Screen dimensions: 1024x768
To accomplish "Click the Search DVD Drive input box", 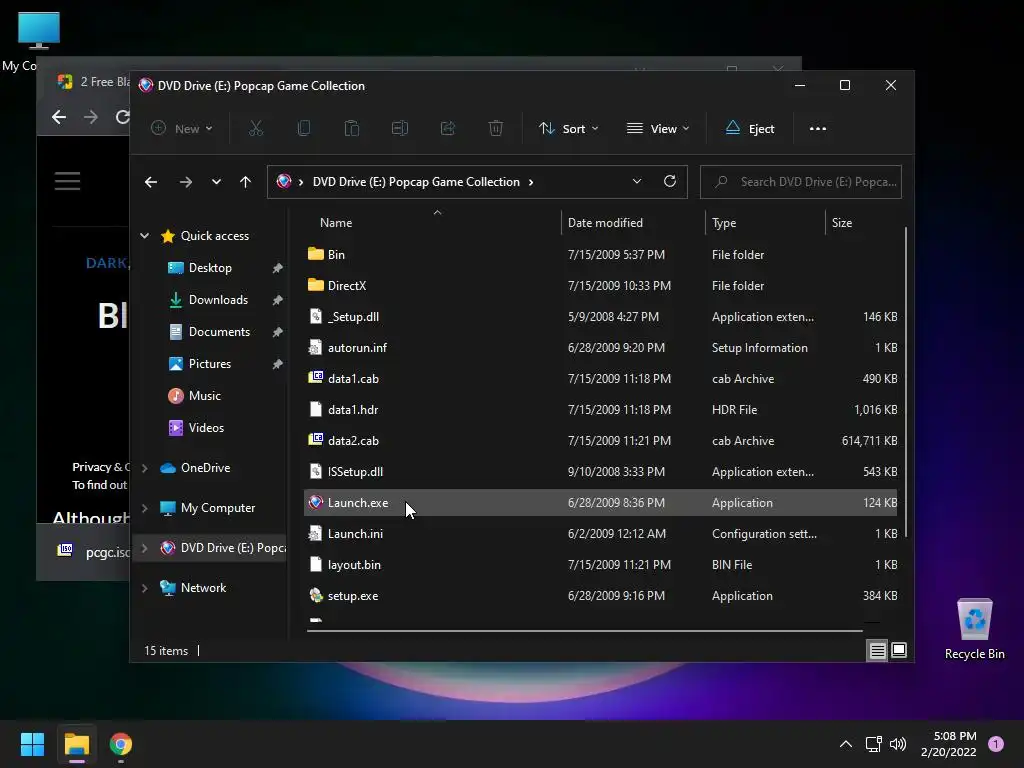I will [x=801, y=182].
